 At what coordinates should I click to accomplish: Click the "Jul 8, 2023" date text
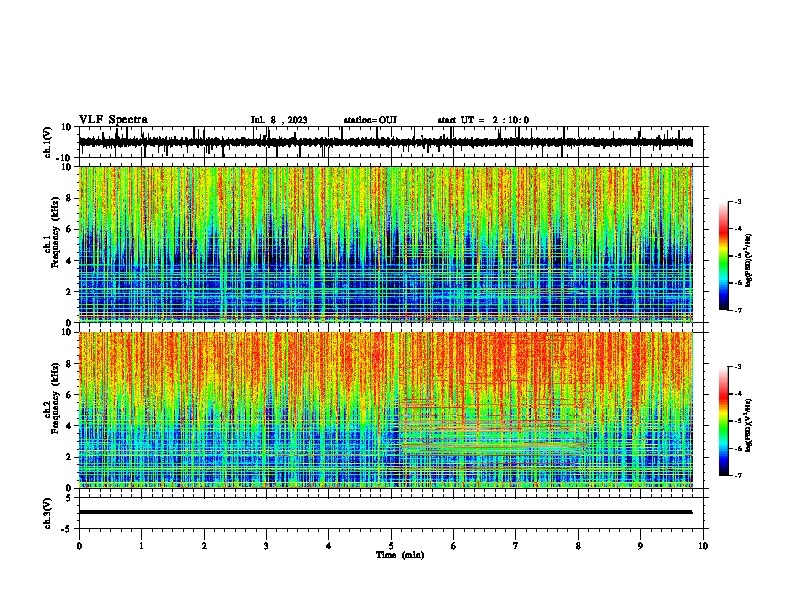[279, 120]
